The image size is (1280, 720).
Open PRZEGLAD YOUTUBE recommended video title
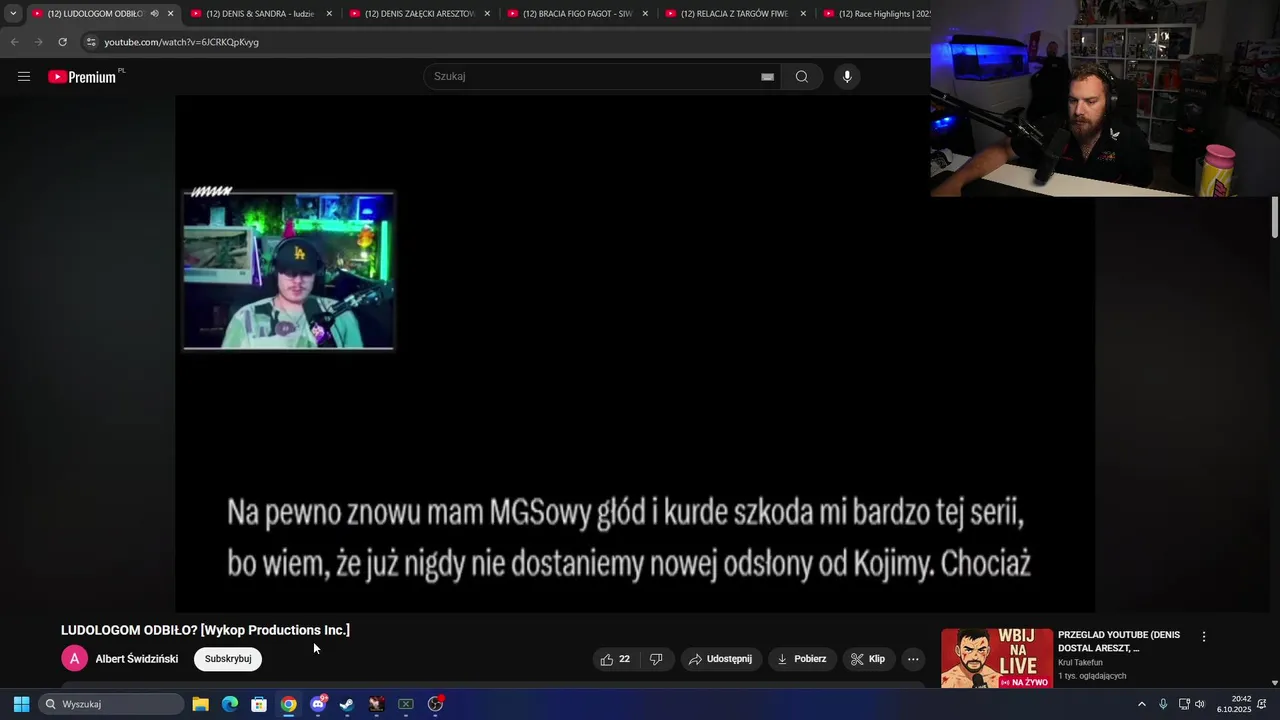pyautogui.click(x=1119, y=641)
